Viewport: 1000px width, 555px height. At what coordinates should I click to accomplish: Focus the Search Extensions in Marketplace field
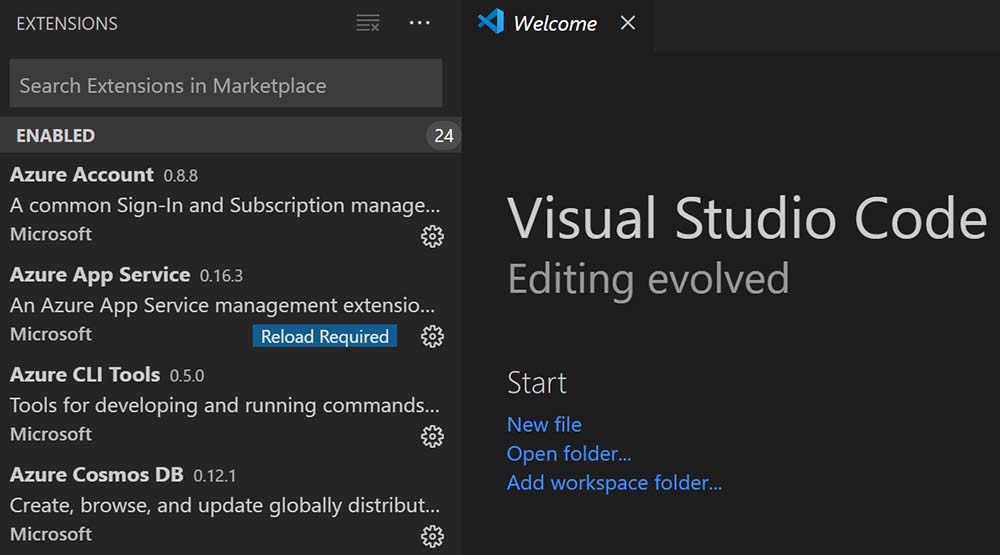click(x=226, y=84)
